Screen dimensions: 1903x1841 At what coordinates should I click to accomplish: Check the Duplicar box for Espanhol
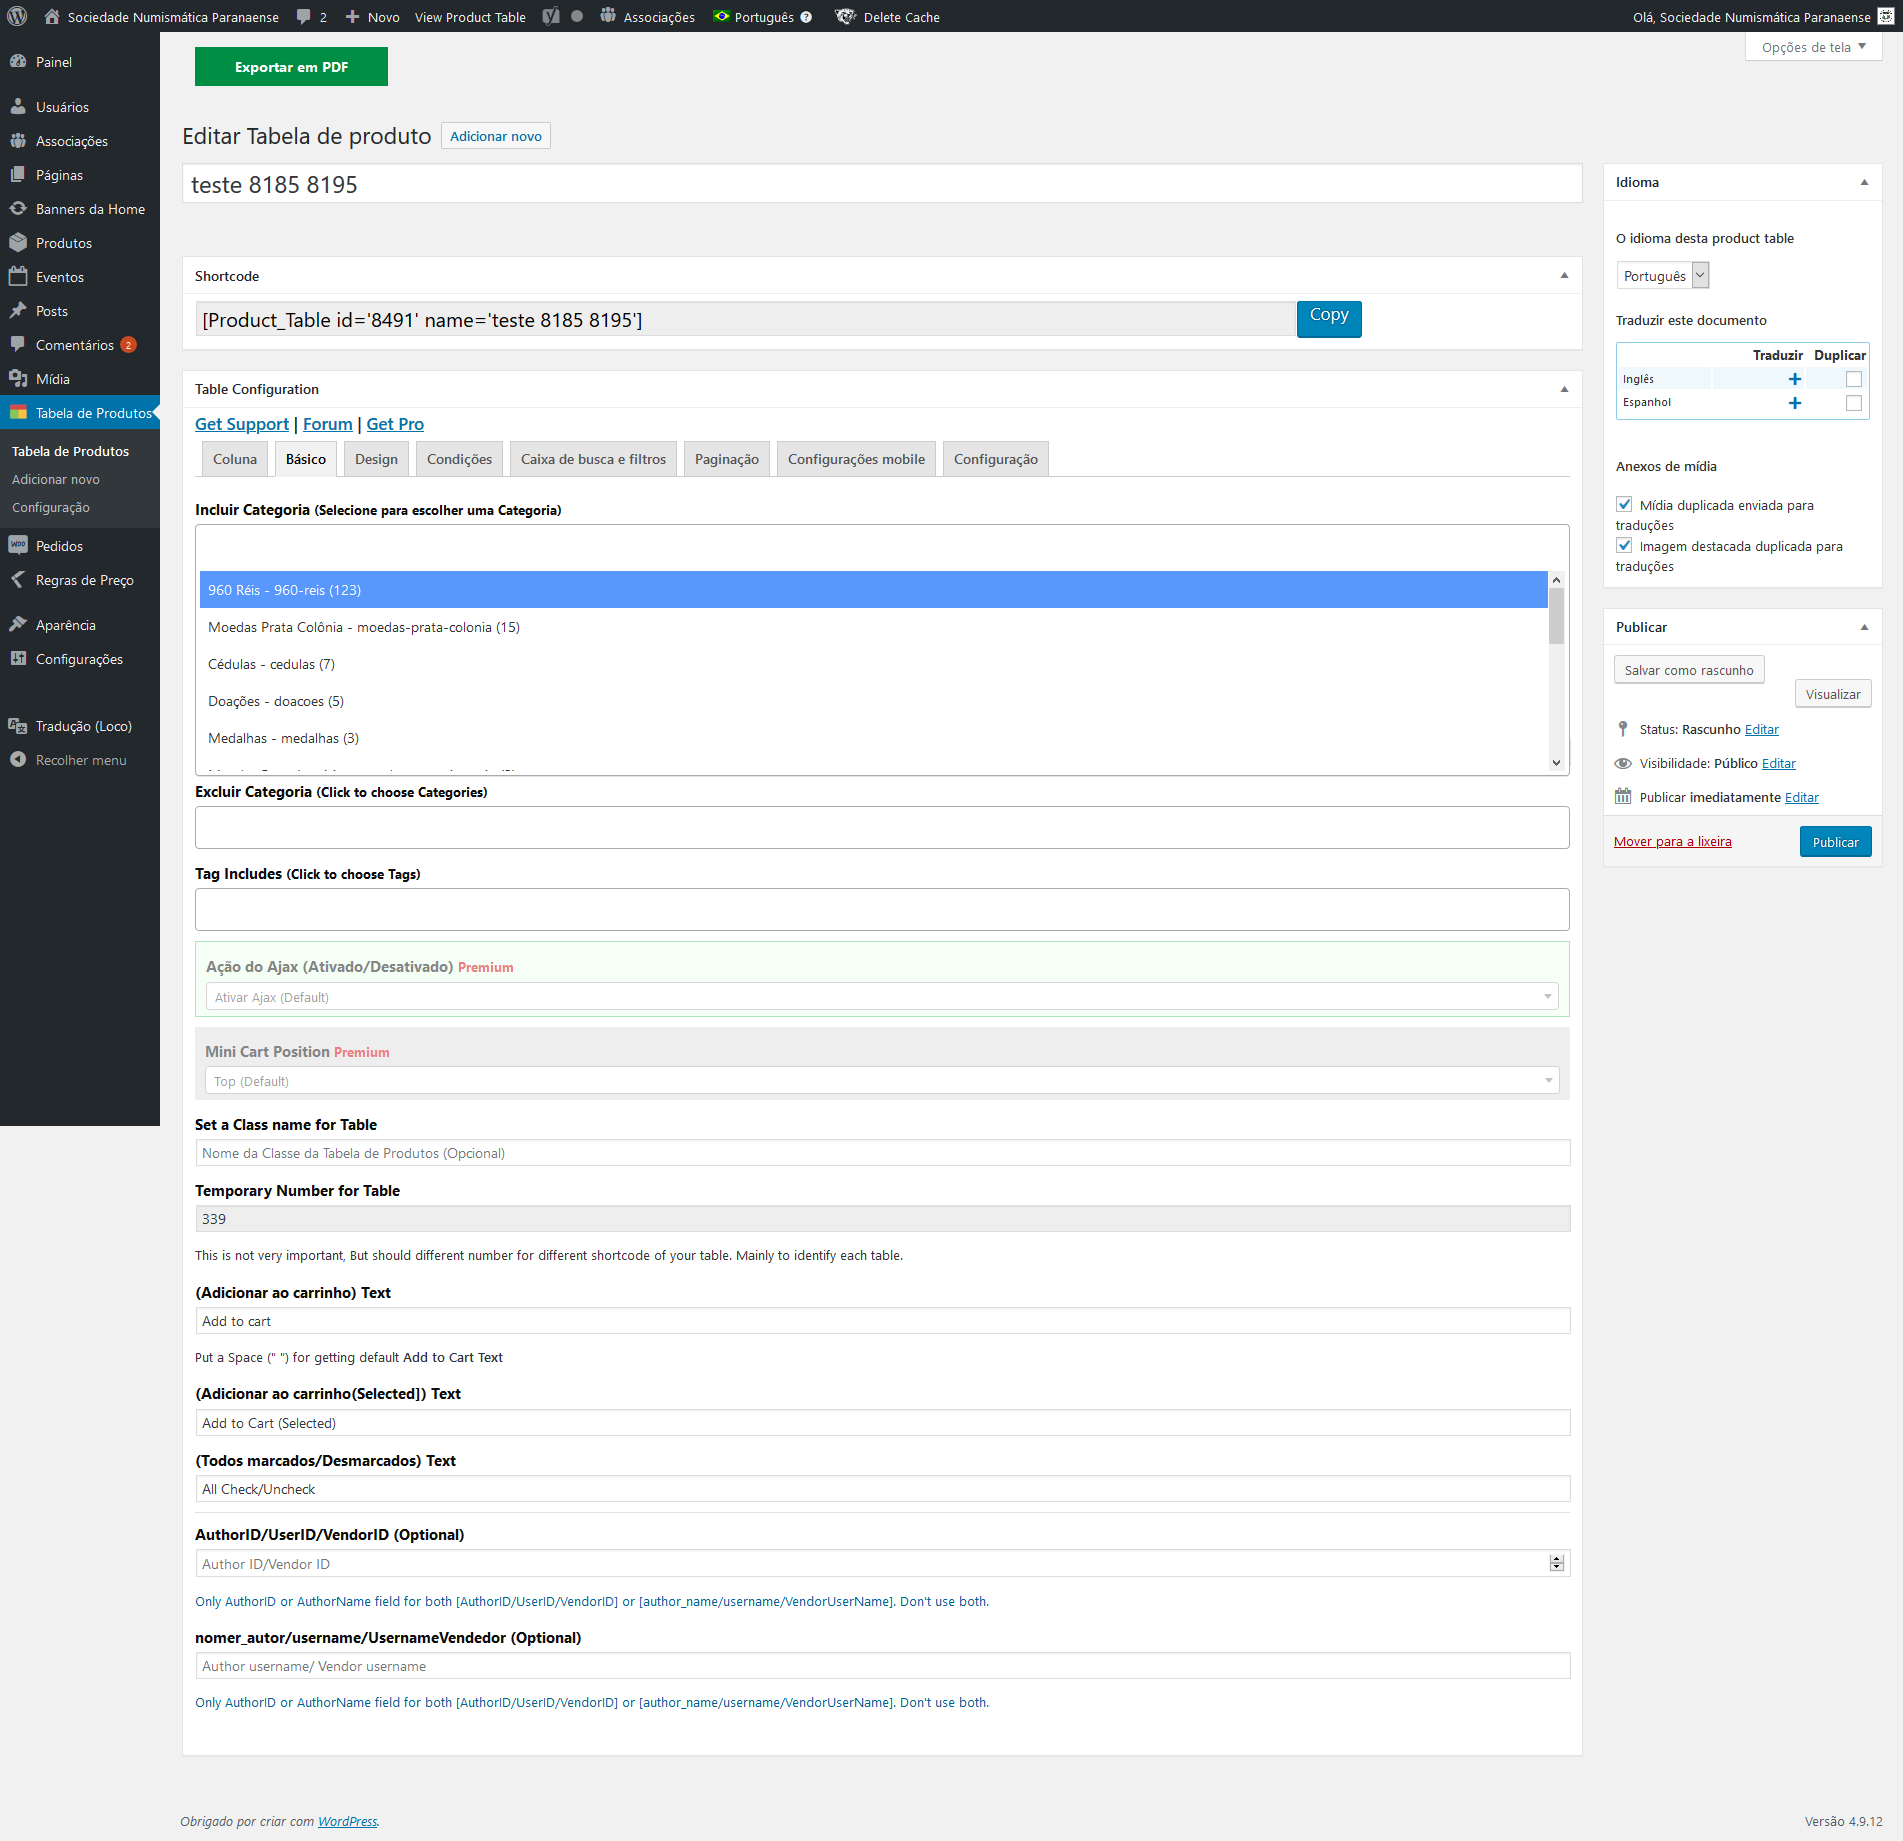coord(1854,403)
